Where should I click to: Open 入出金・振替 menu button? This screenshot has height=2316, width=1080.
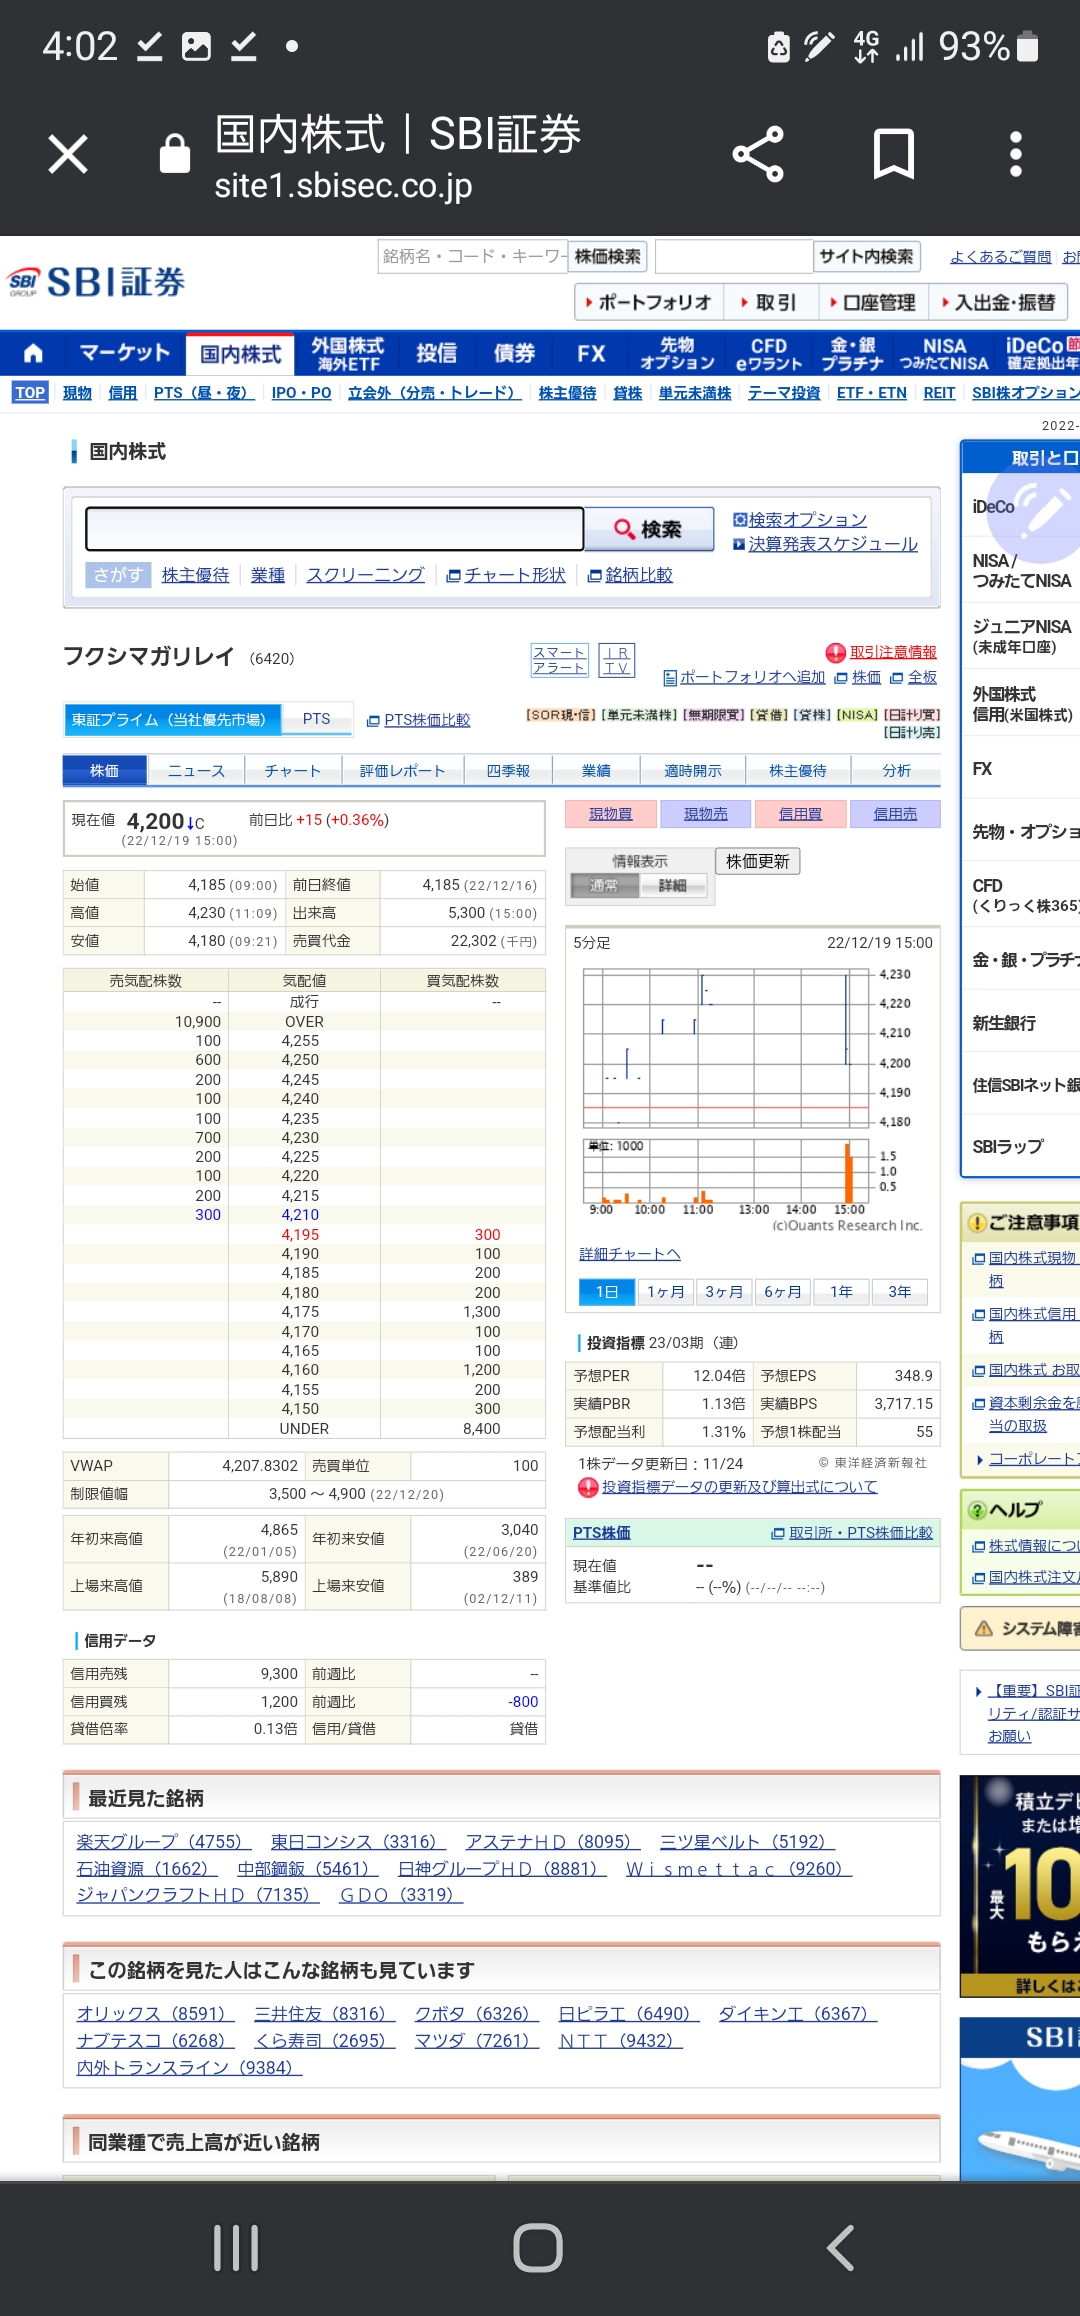pyautogui.click(x=998, y=302)
